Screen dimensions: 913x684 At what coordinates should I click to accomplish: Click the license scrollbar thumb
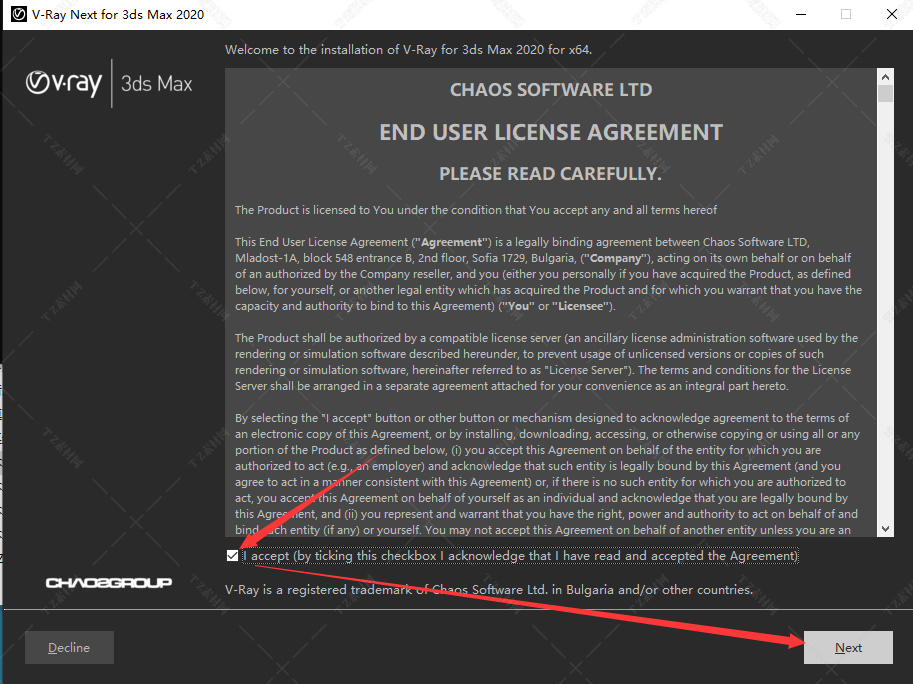885,94
